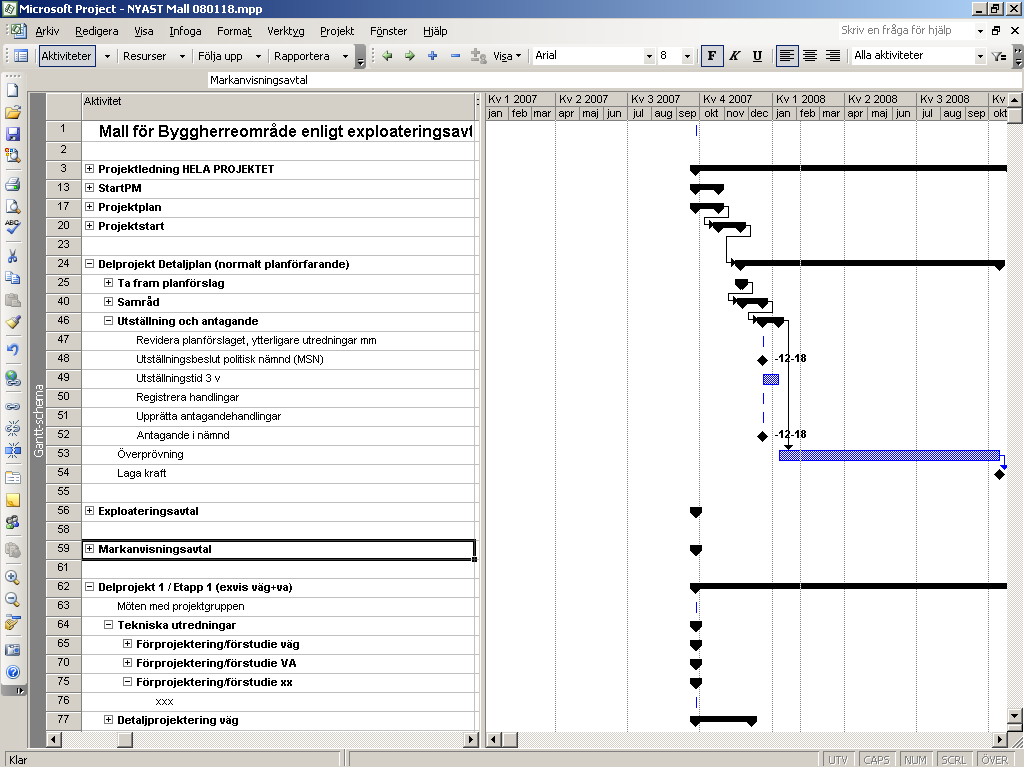Toggle Italic (K) formatting
This screenshot has height=768, width=1024.
735,56
